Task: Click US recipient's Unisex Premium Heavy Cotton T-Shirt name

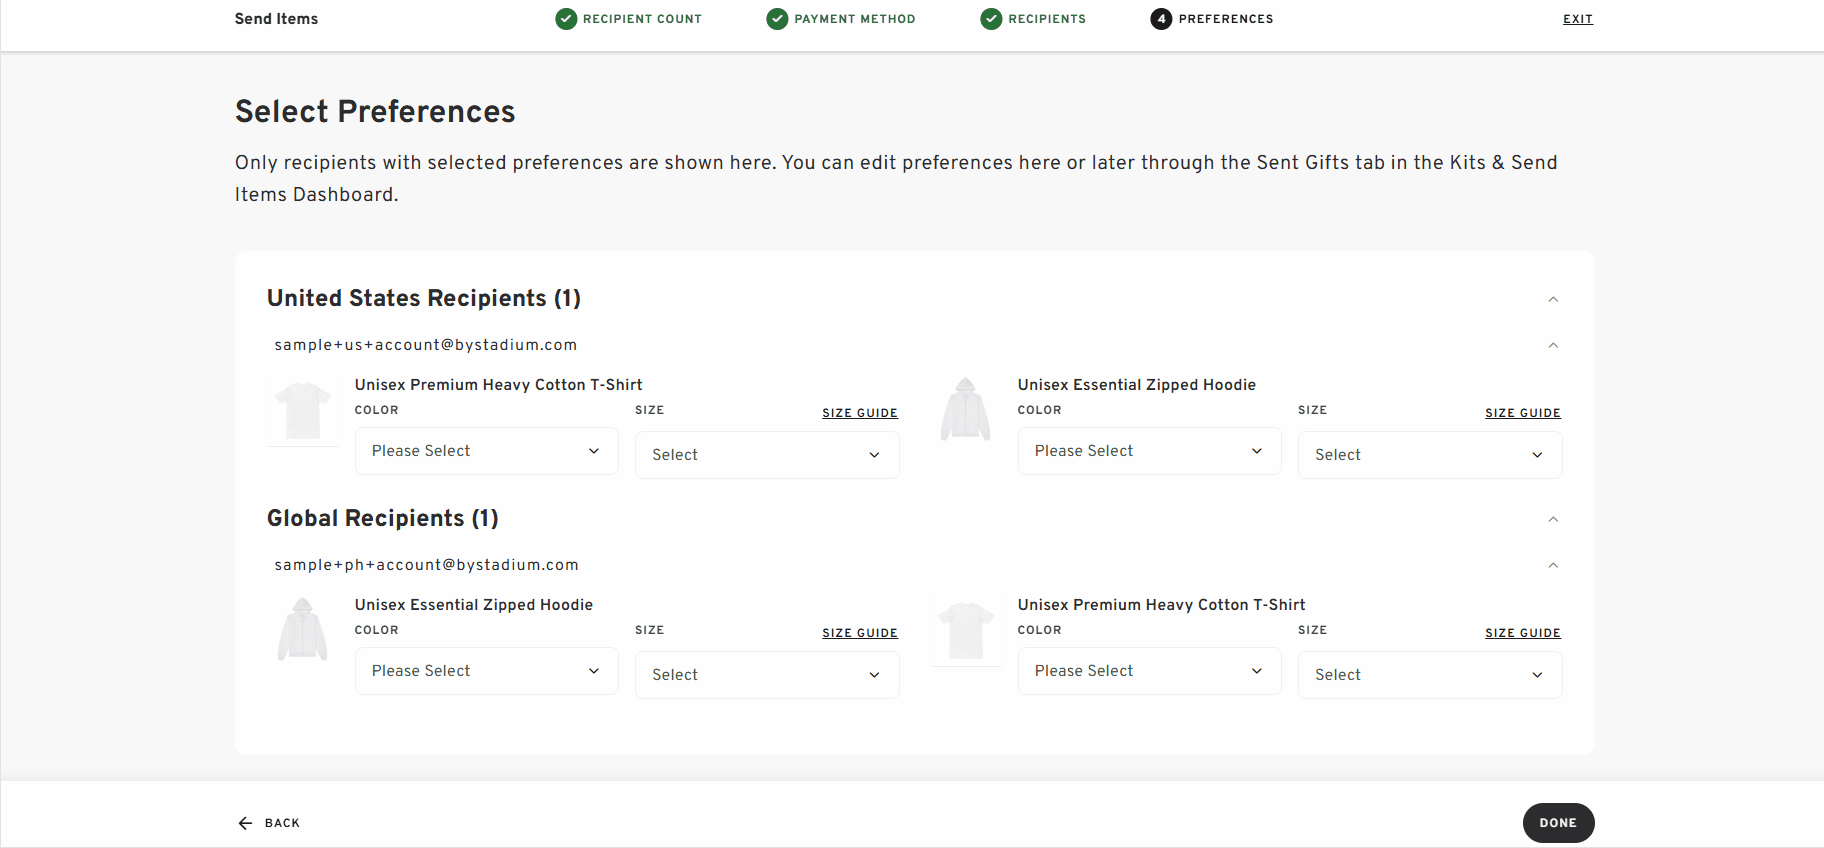Action: 499,385
